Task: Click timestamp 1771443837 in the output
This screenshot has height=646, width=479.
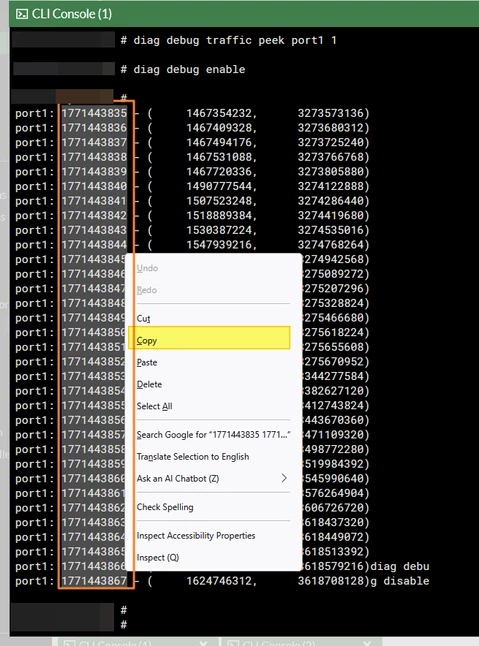Action: (94, 142)
